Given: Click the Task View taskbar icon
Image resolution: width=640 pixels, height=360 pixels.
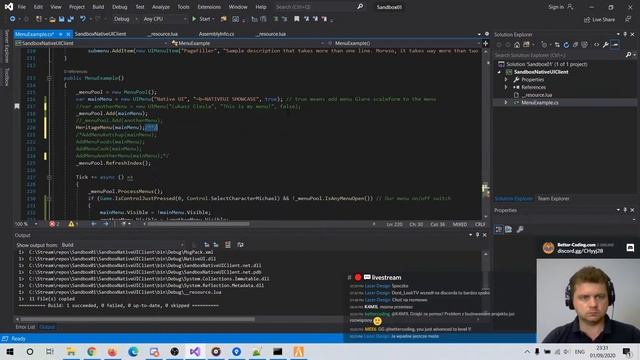Looking at the screenshot, I should point(50,351).
